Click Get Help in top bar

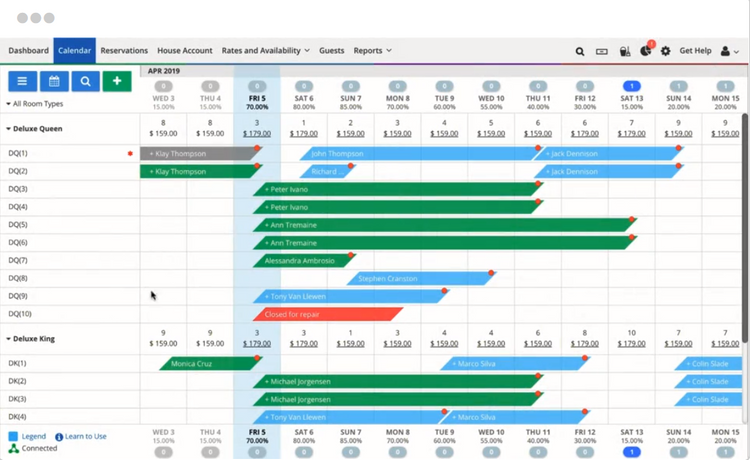click(x=695, y=50)
